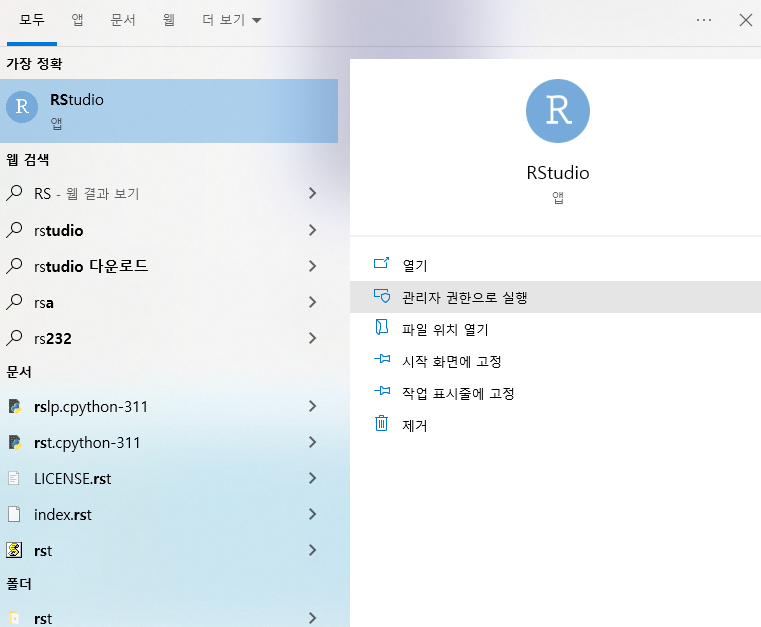Click the 파일 위치 열기 folder icon
The image size is (761, 627).
(381, 327)
